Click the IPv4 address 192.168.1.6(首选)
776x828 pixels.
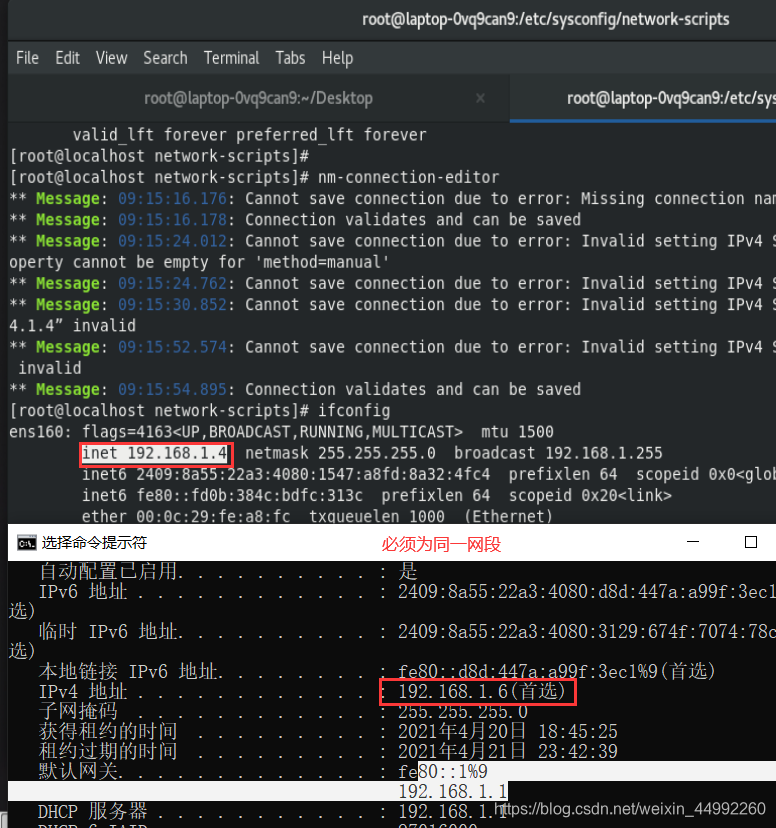[482, 691]
